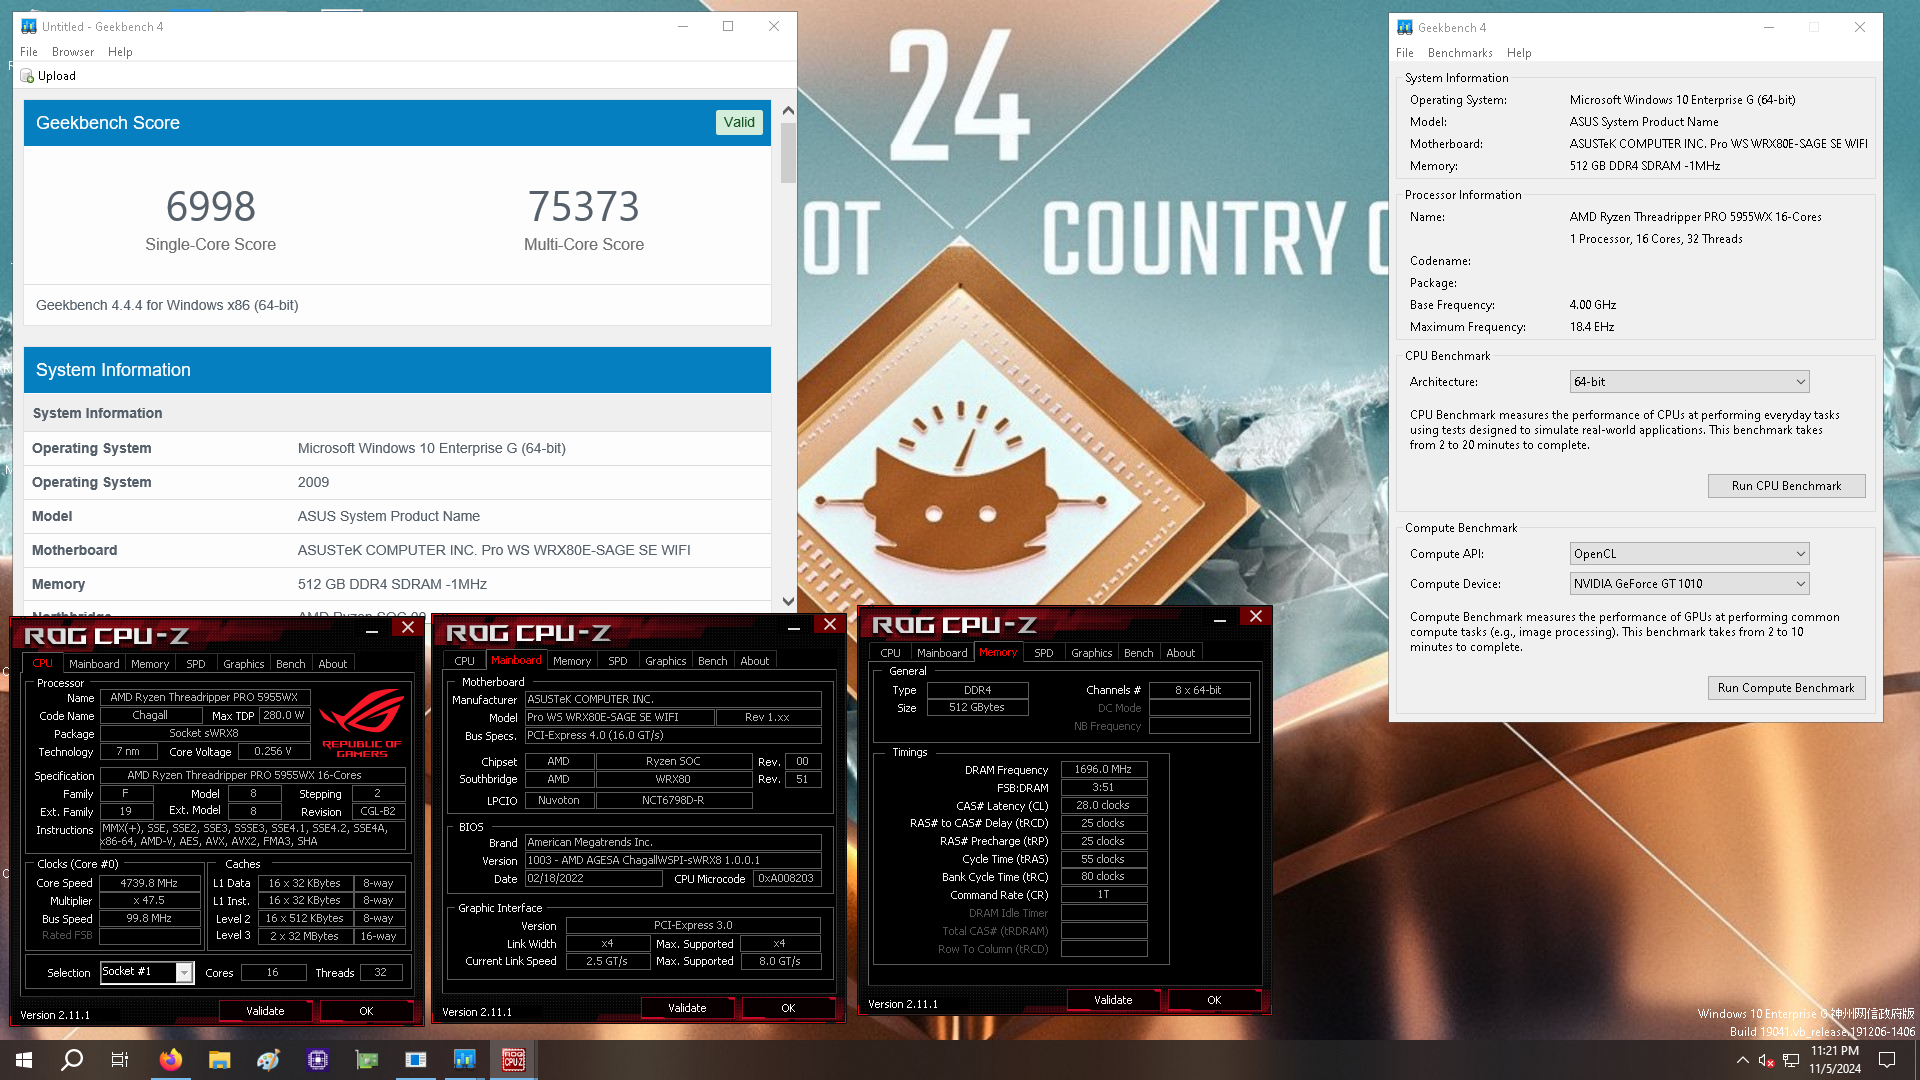Open the Windows Start menu
This screenshot has width=1920, height=1080.
pyautogui.click(x=24, y=1060)
